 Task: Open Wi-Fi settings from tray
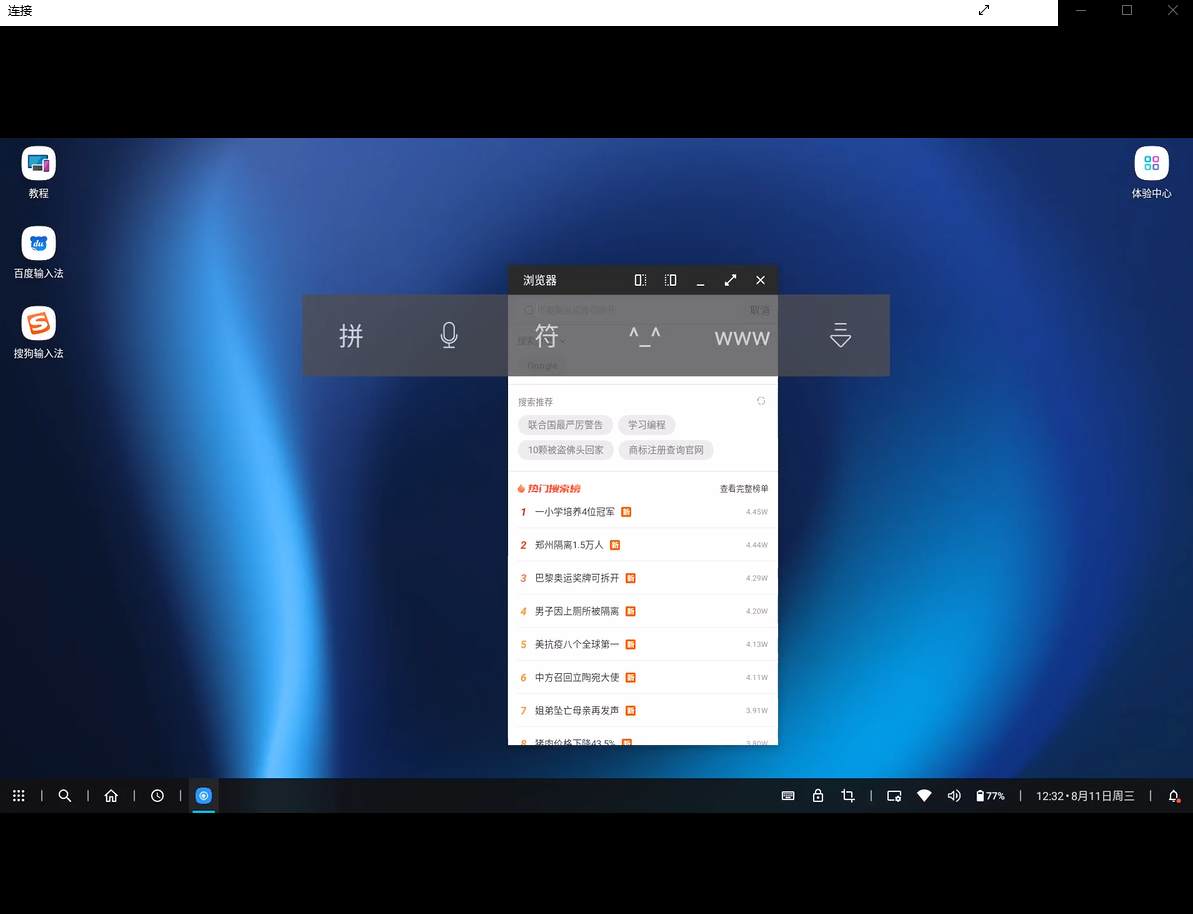click(x=924, y=795)
